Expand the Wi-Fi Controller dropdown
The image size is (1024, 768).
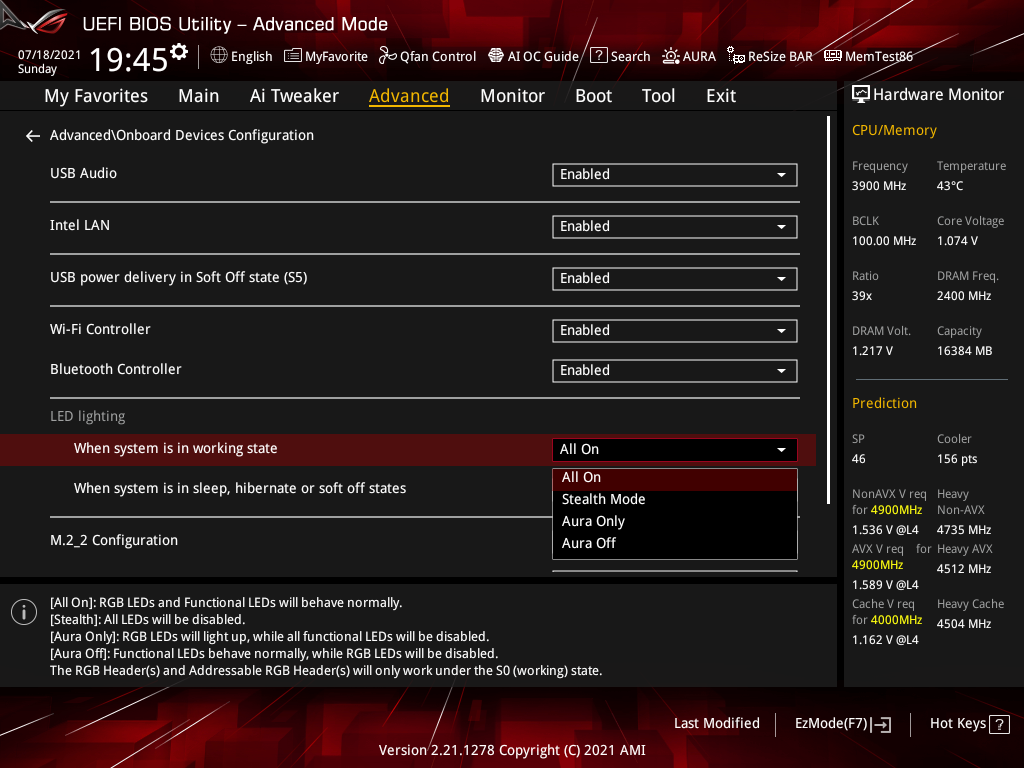click(674, 330)
